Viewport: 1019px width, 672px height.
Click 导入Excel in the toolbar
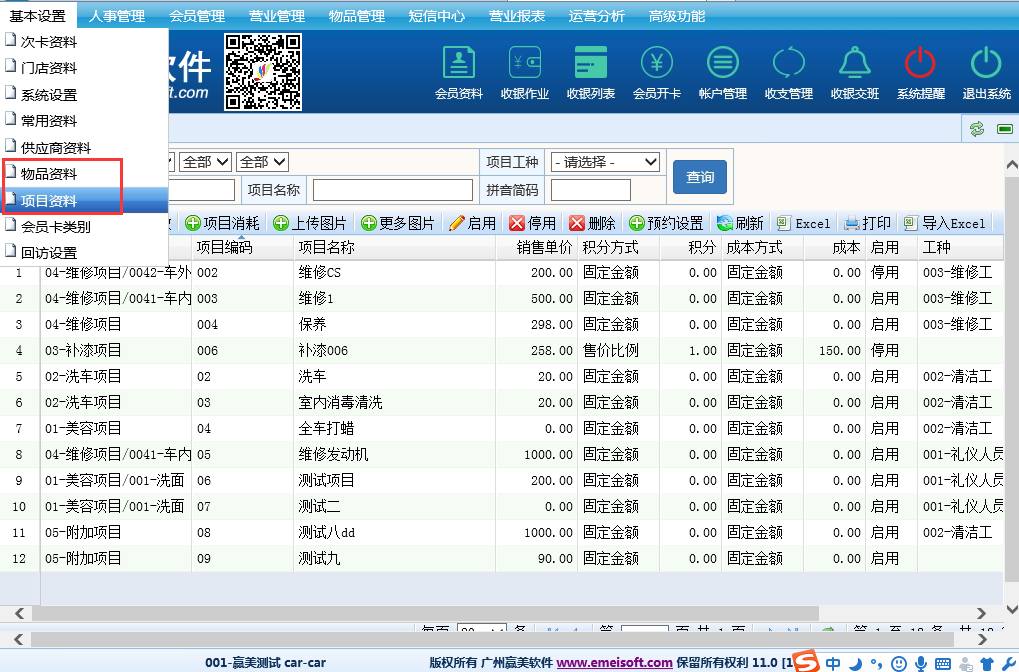(x=944, y=223)
